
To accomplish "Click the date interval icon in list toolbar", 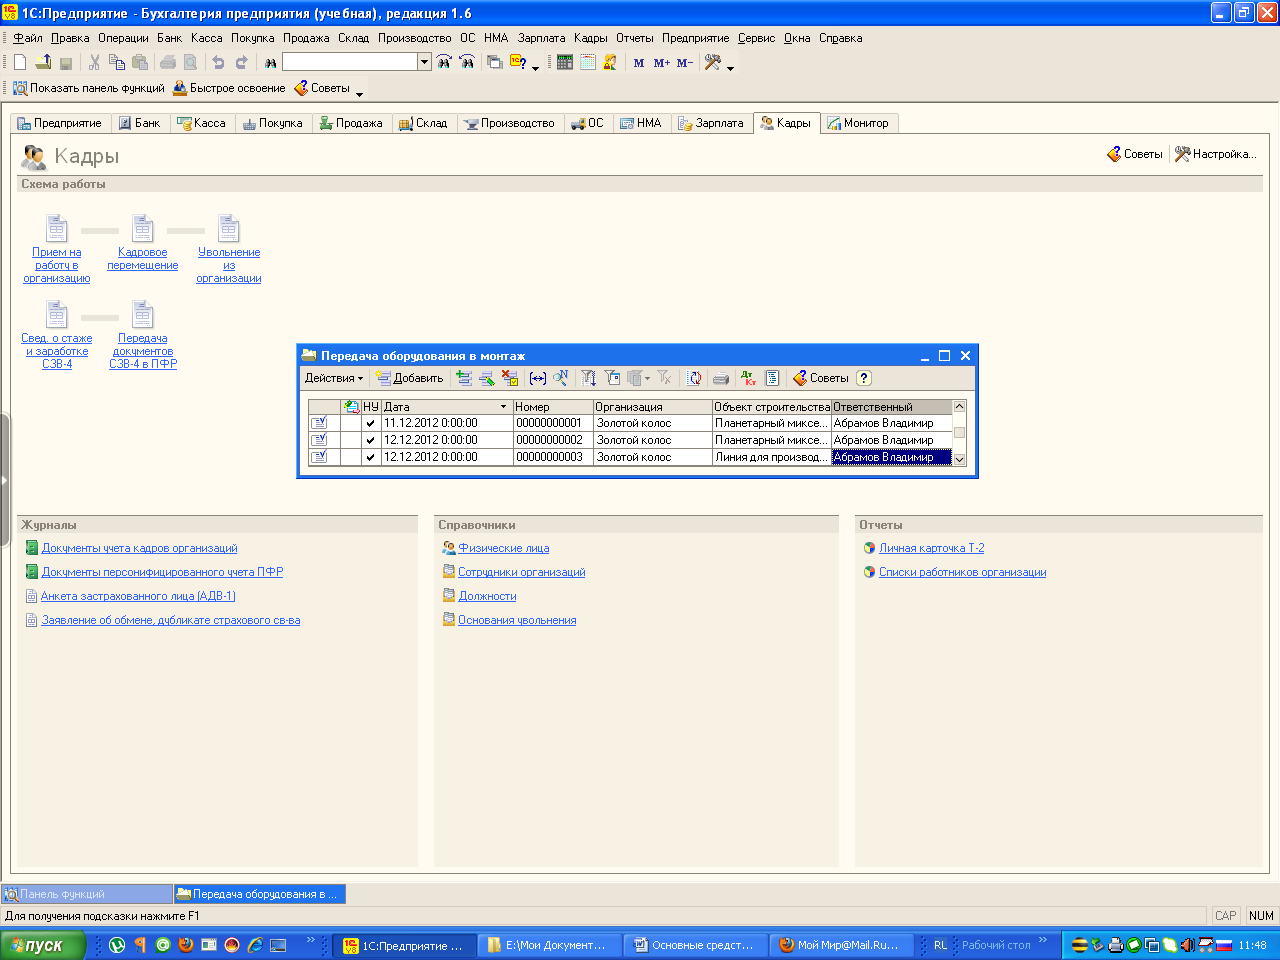I will pos(538,378).
